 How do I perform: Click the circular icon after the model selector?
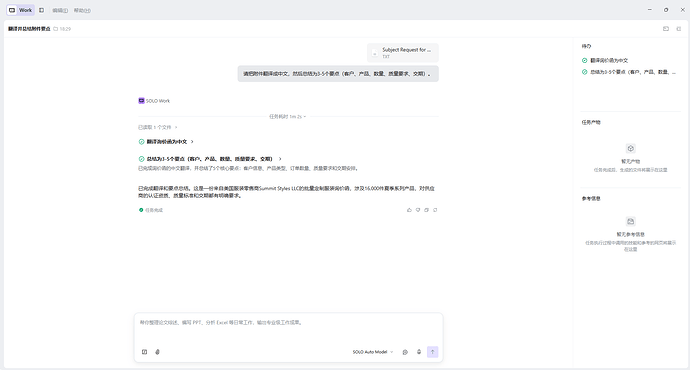(x=405, y=352)
